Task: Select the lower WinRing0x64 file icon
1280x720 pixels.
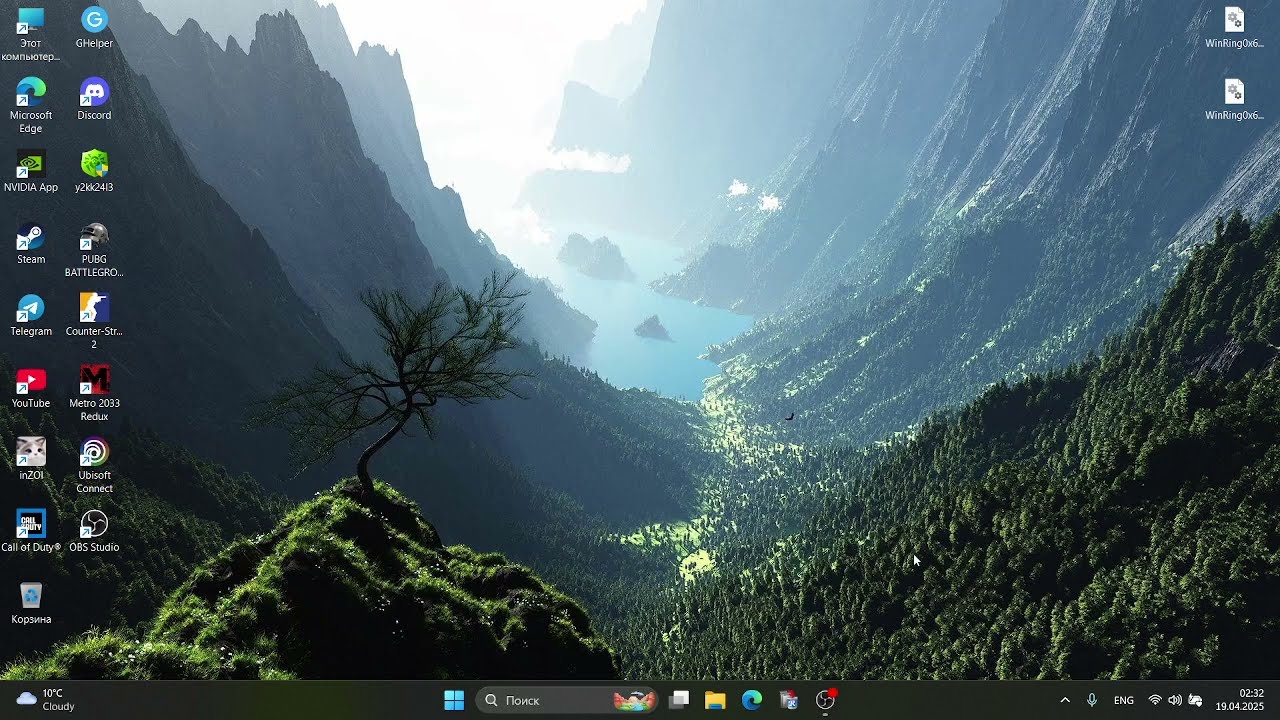Action: point(1235,99)
